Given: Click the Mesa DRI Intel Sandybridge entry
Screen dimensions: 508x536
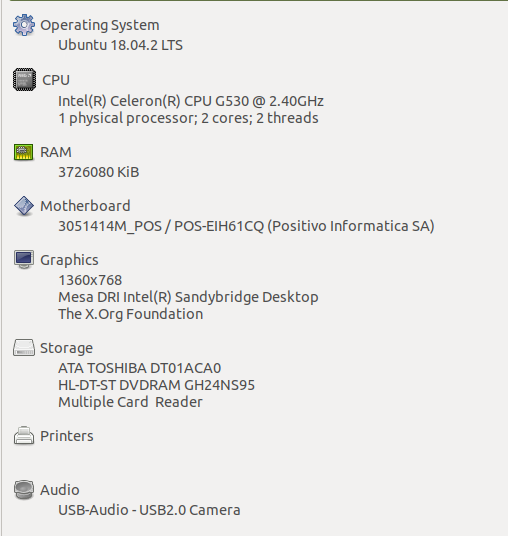Looking at the screenshot, I should [188, 297].
